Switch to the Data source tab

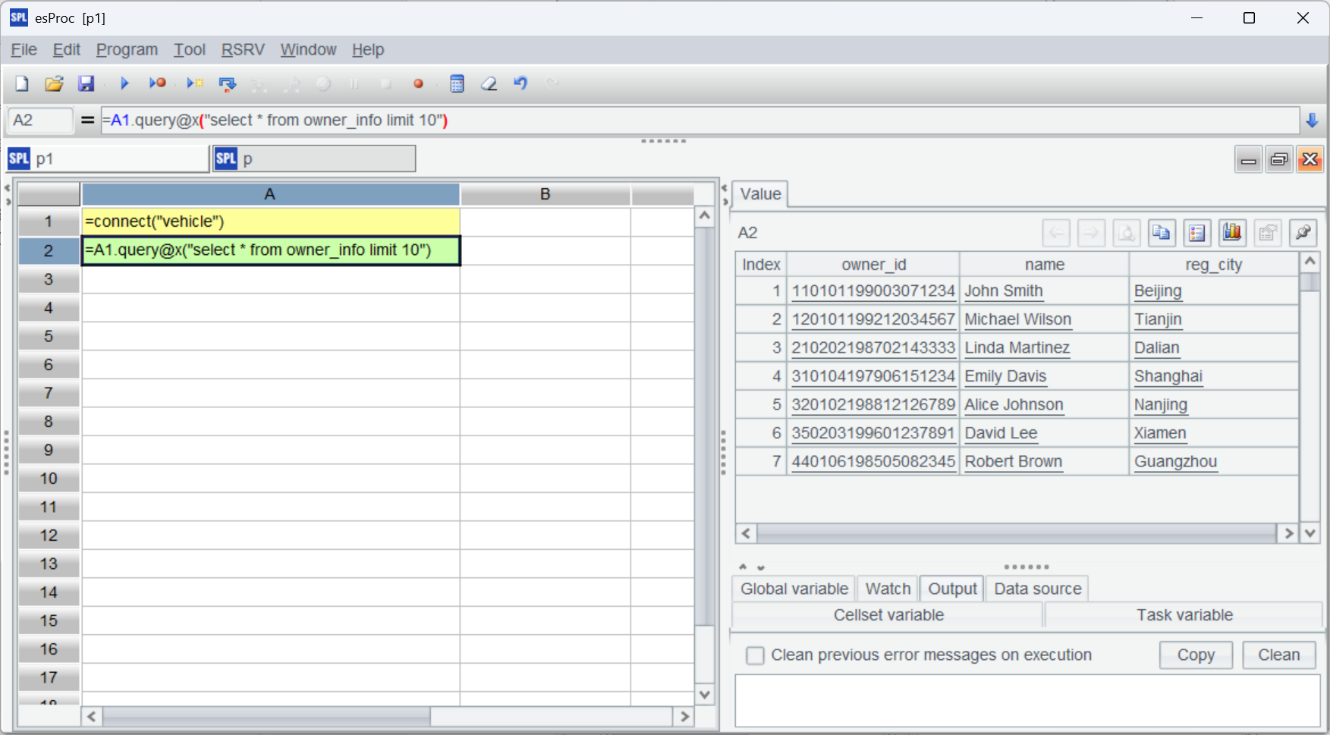coord(1037,589)
